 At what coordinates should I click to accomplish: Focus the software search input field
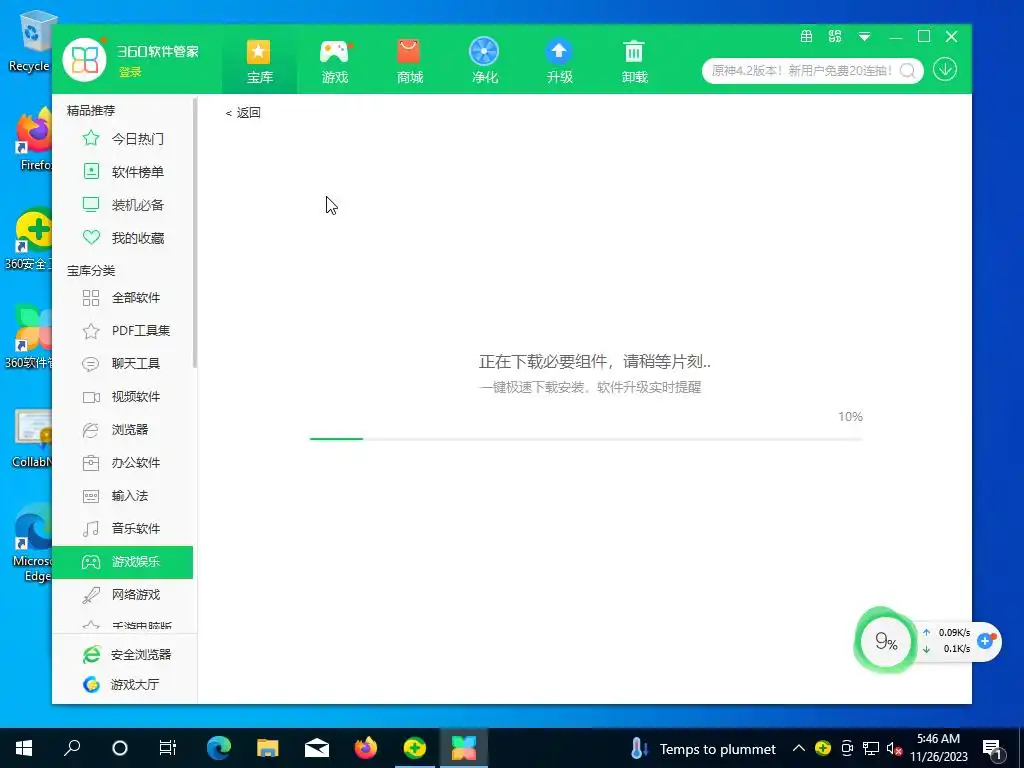click(x=801, y=71)
